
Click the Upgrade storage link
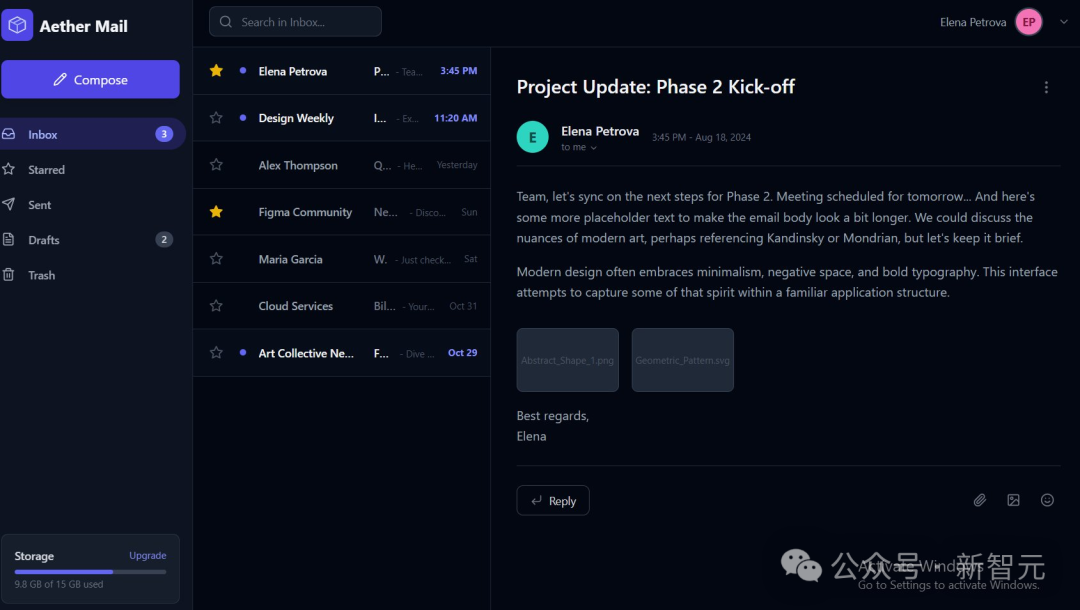[x=147, y=556]
